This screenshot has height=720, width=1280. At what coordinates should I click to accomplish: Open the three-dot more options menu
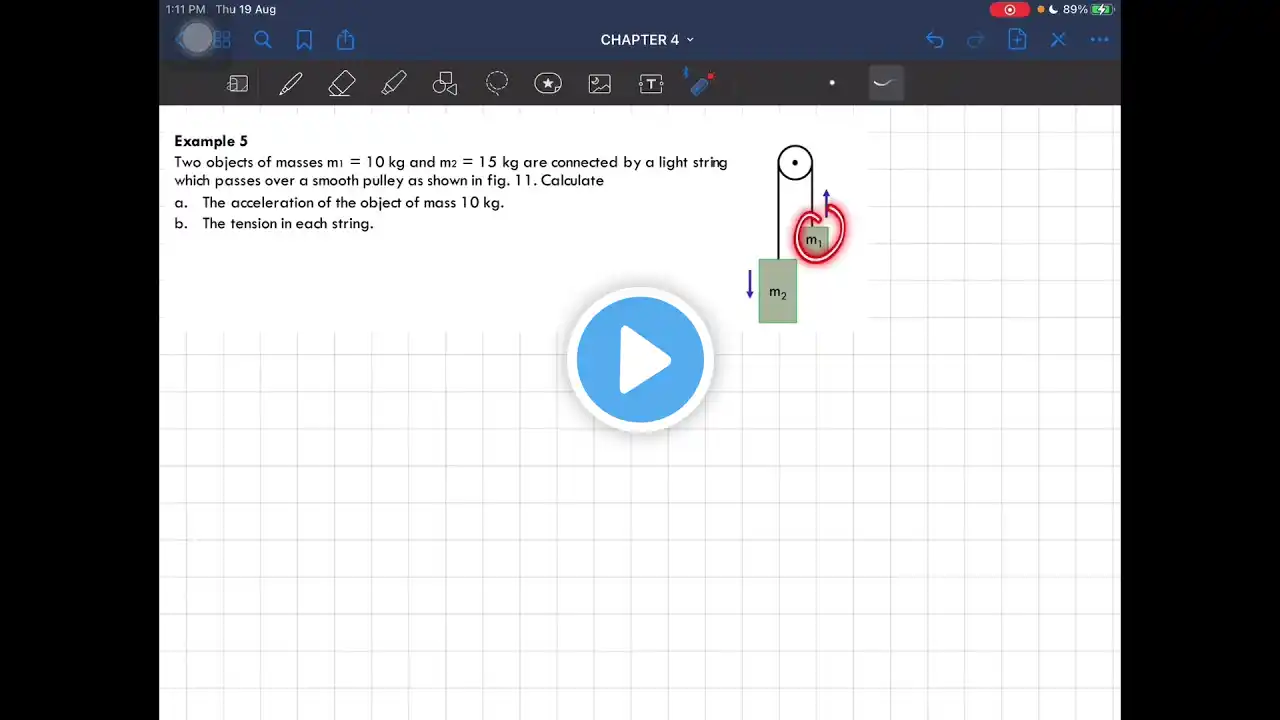click(x=1099, y=40)
